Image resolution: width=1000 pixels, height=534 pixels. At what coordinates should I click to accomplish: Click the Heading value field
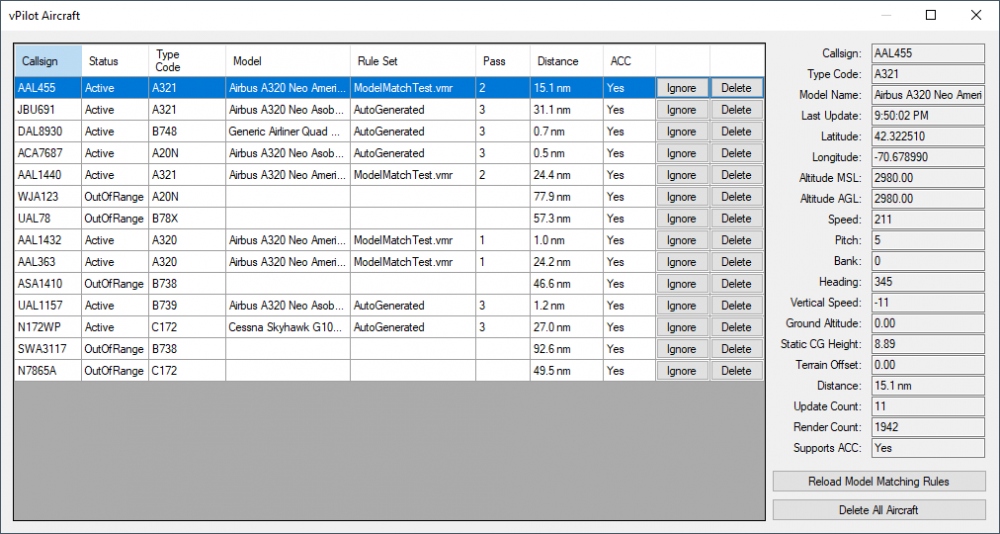pyautogui.click(x=927, y=282)
